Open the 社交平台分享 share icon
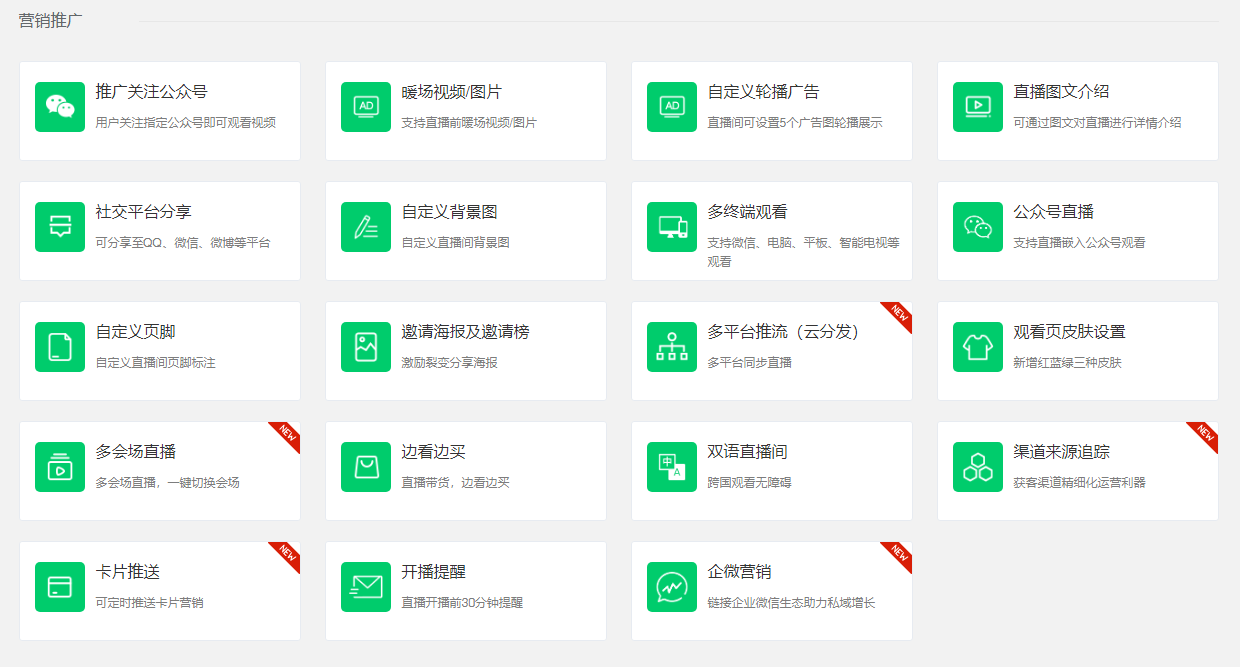 60,227
